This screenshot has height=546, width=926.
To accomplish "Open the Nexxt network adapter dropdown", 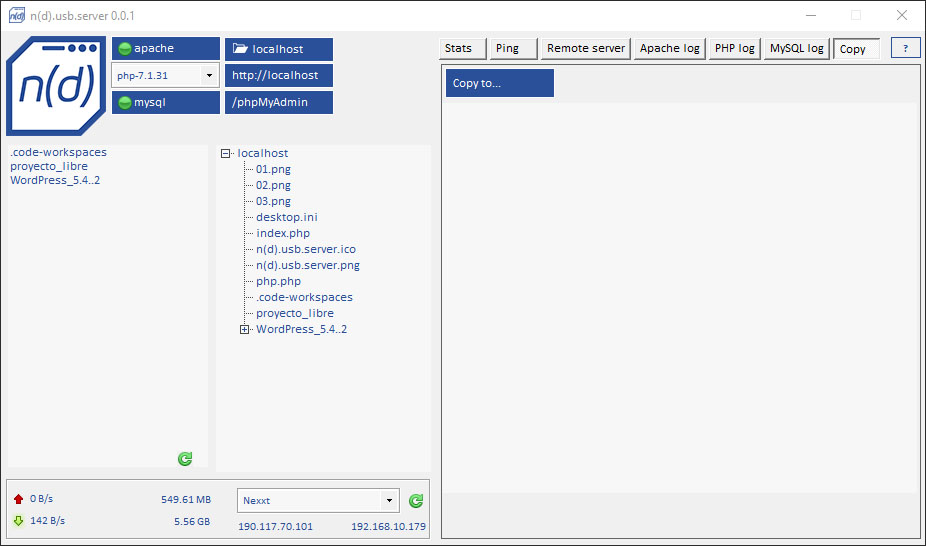I will pos(318,501).
